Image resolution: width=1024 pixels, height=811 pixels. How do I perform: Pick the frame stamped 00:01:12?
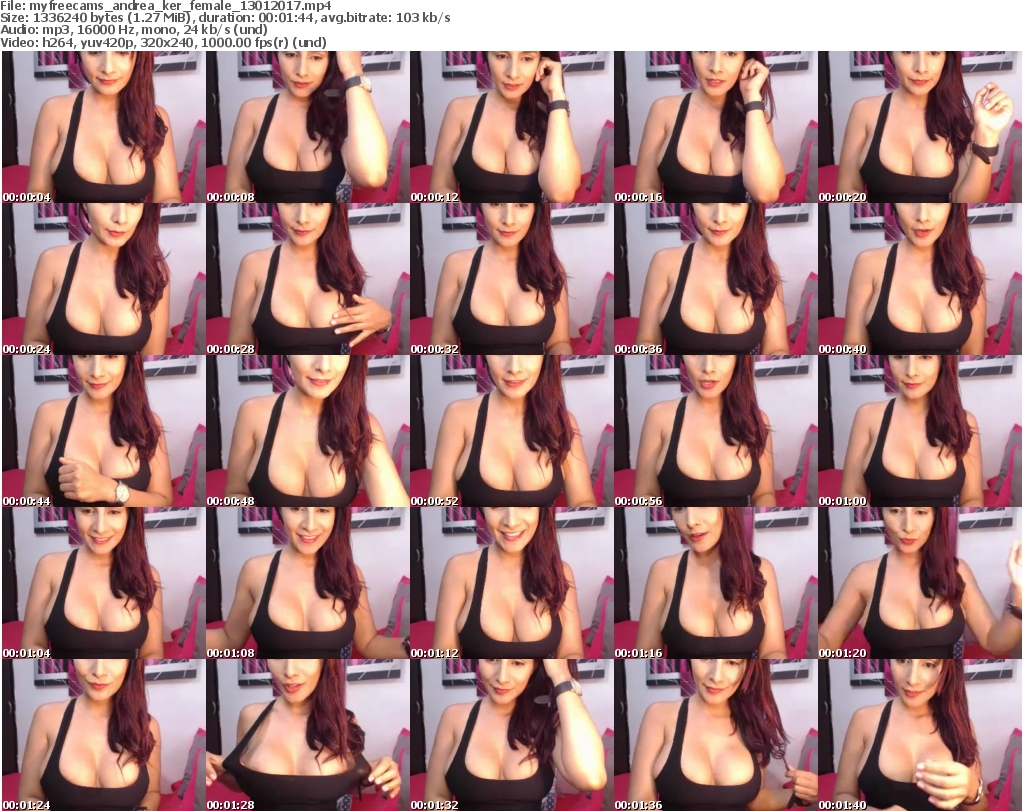[511, 583]
